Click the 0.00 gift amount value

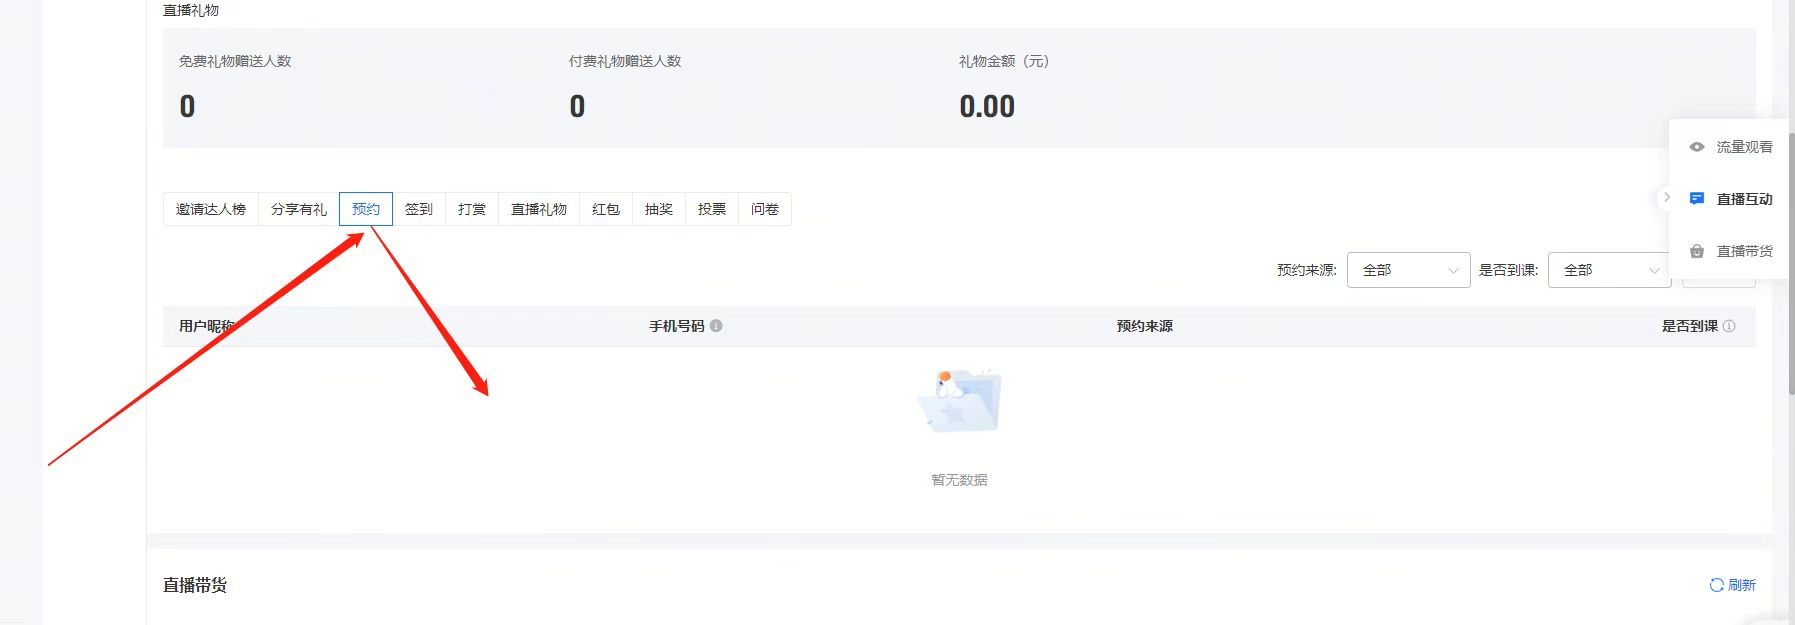987,106
